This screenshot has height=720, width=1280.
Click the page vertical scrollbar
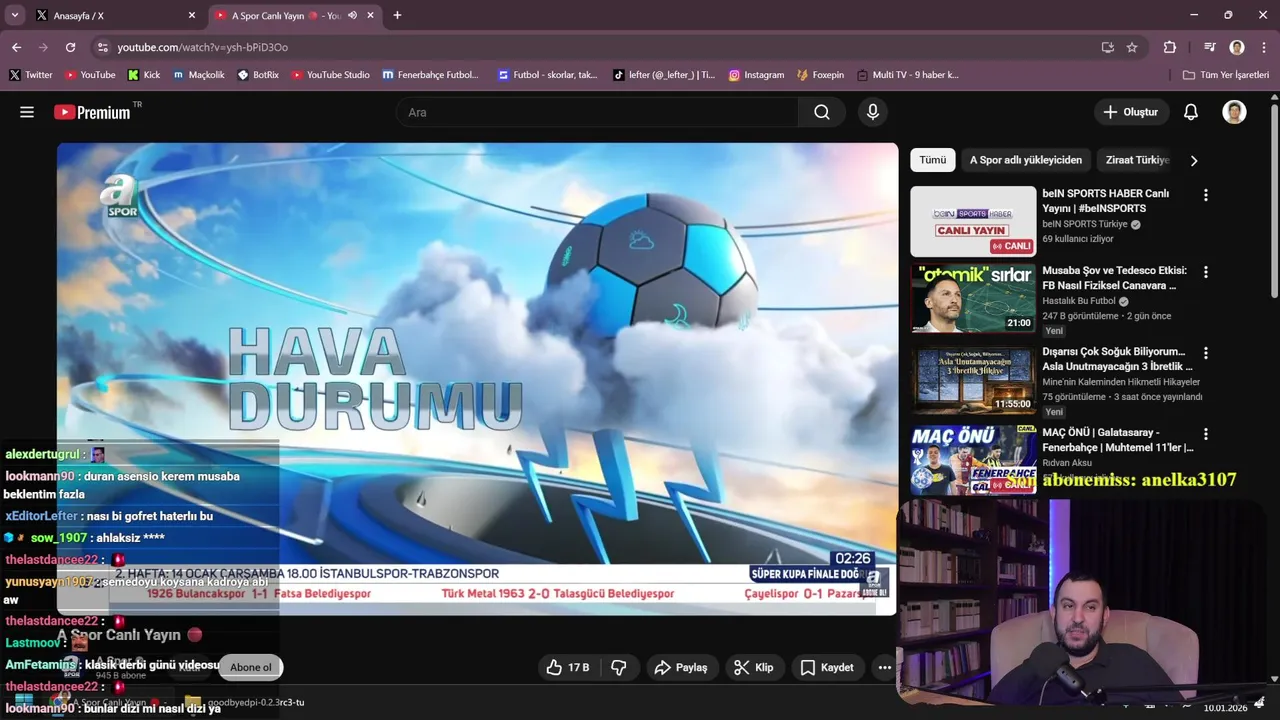1274,200
